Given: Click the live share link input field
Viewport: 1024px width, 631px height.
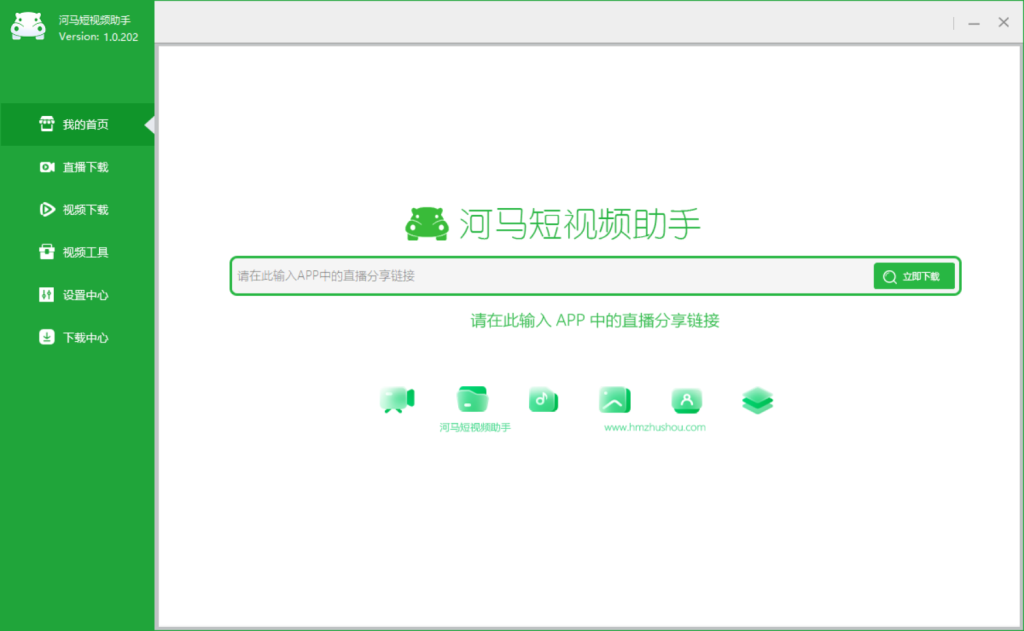Looking at the screenshot, I should click(x=550, y=276).
